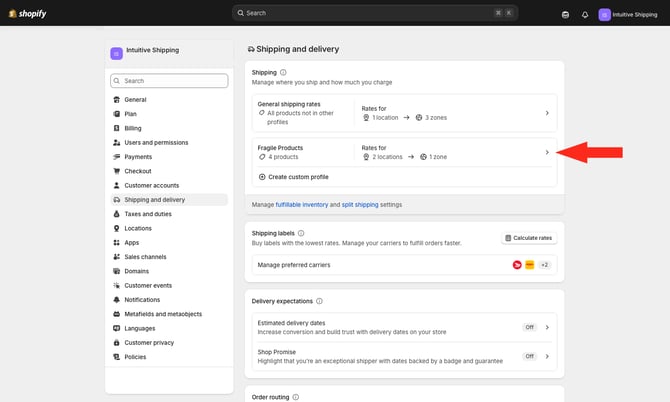Click the Checkout cart icon
Viewport: 670px width, 402px height.
pos(116,171)
